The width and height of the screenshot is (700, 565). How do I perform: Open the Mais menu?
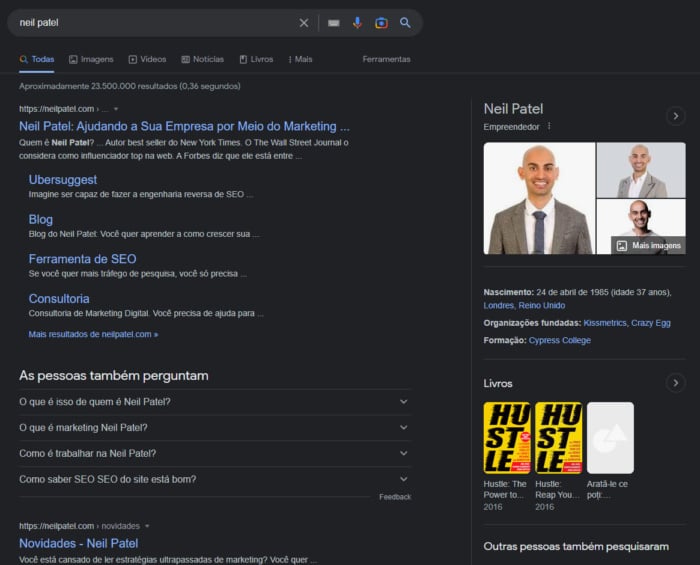pos(300,59)
